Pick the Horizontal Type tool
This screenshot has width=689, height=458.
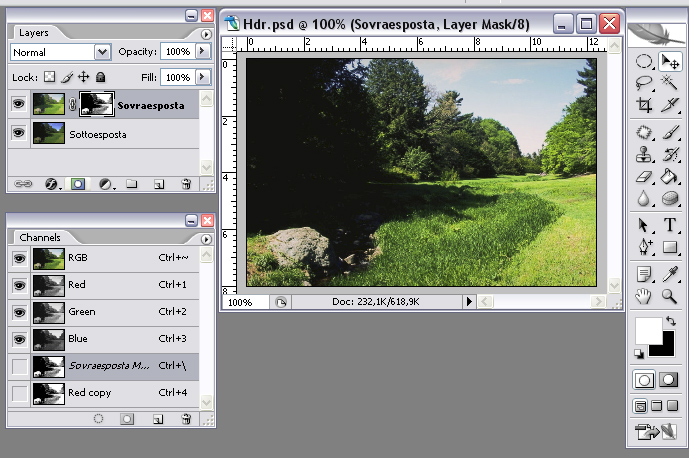pos(670,225)
